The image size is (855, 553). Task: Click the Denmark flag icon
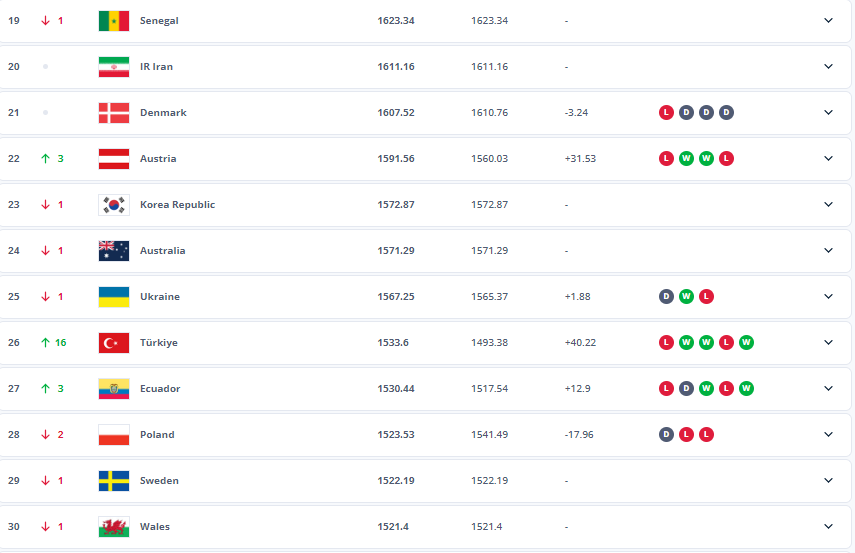click(113, 112)
